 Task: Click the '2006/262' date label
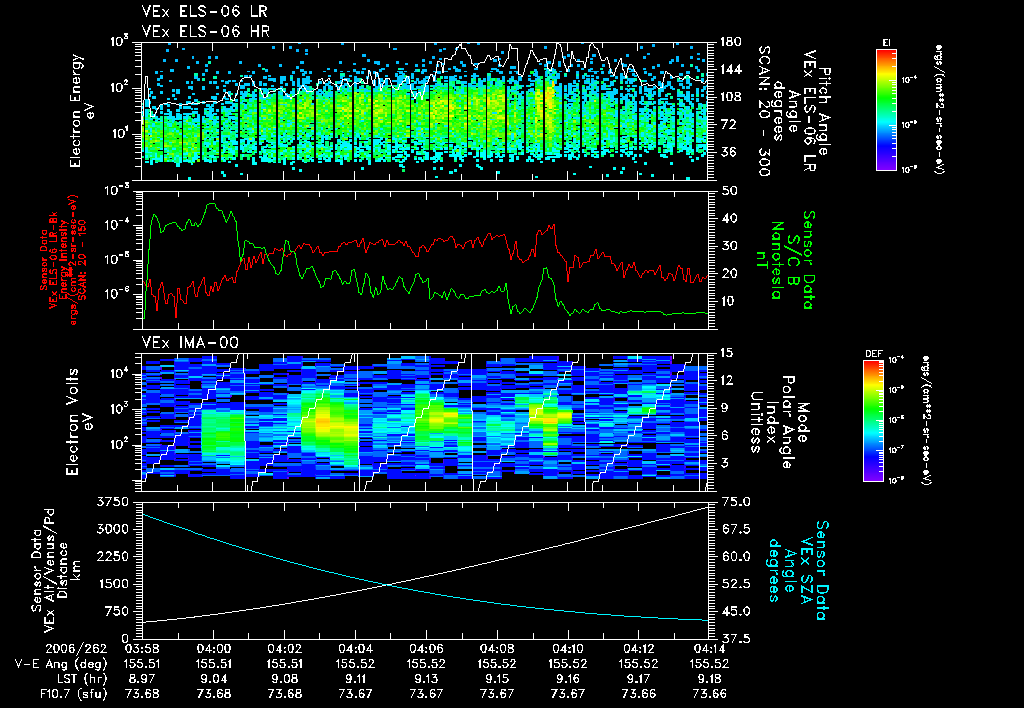coord(76,649)
